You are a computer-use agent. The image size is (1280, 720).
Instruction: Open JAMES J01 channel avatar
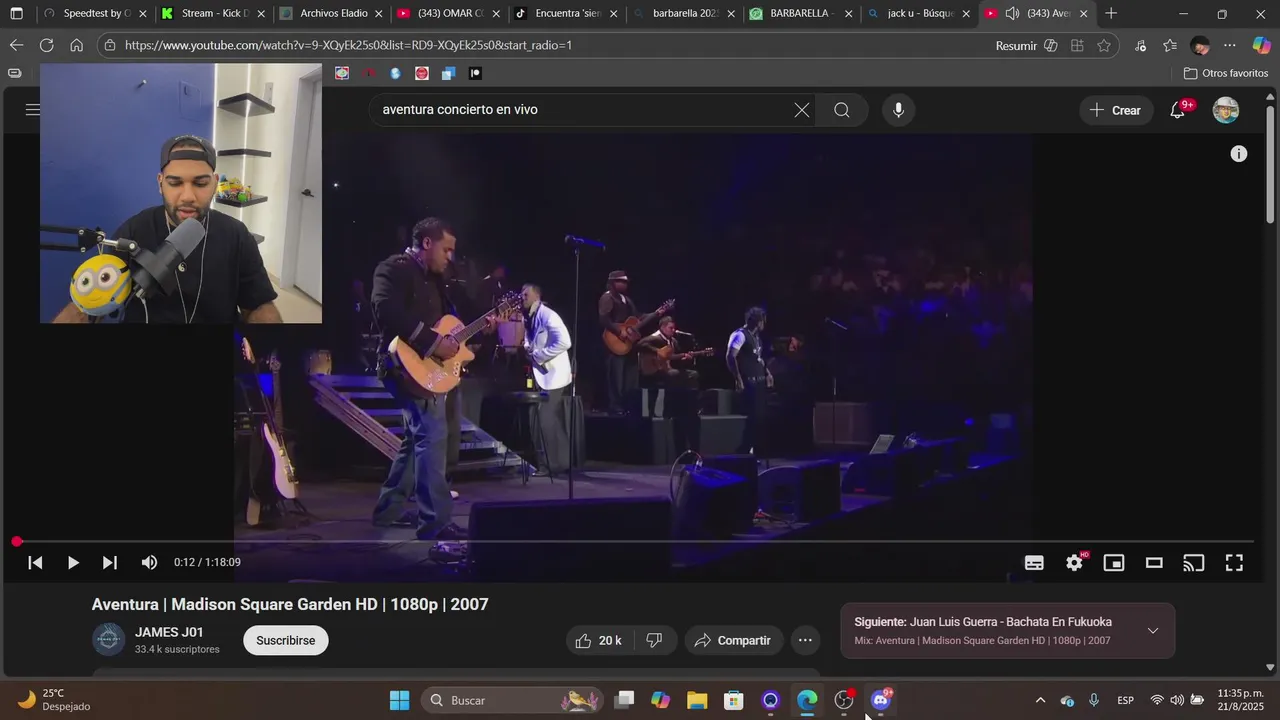(x=108, y=639)
